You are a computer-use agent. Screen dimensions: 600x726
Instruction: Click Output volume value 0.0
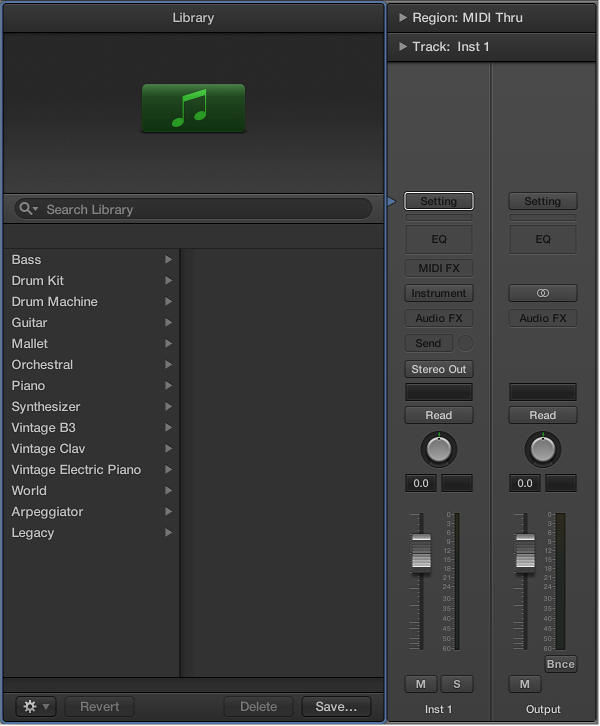pos(525,483)
